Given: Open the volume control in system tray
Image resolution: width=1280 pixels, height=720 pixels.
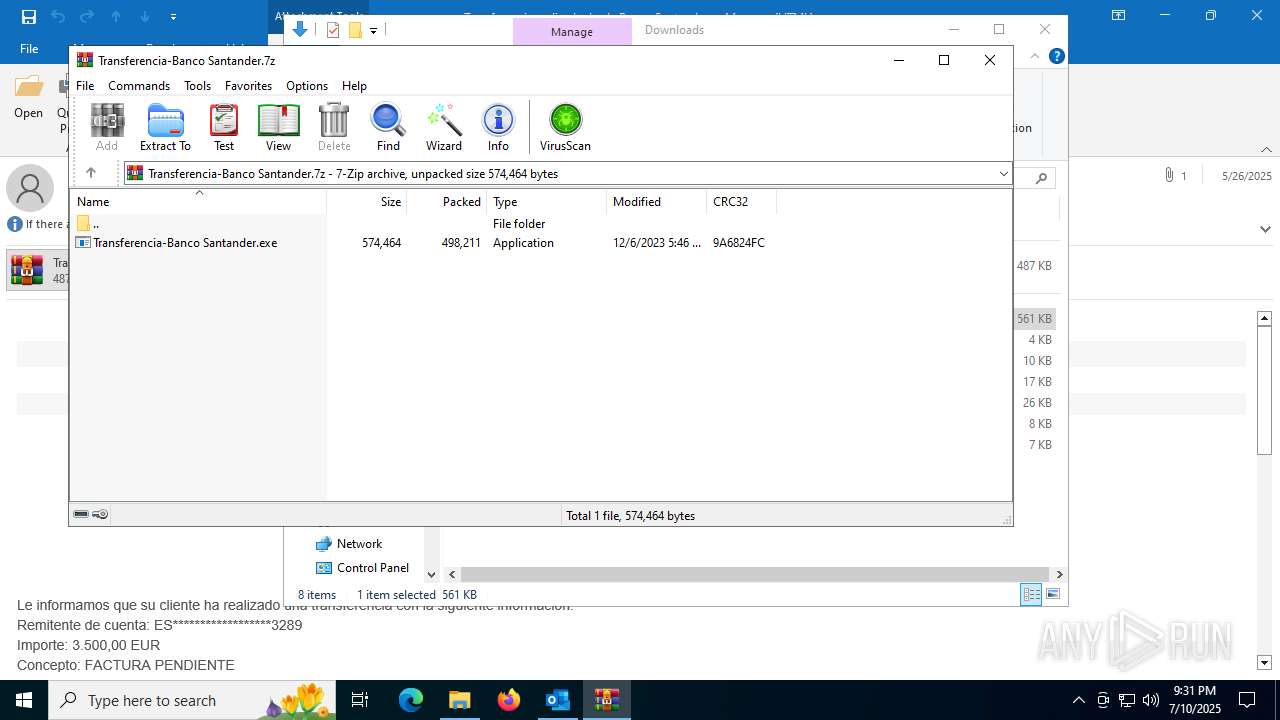Looking at the screenshot, I should coord(1150,700).
